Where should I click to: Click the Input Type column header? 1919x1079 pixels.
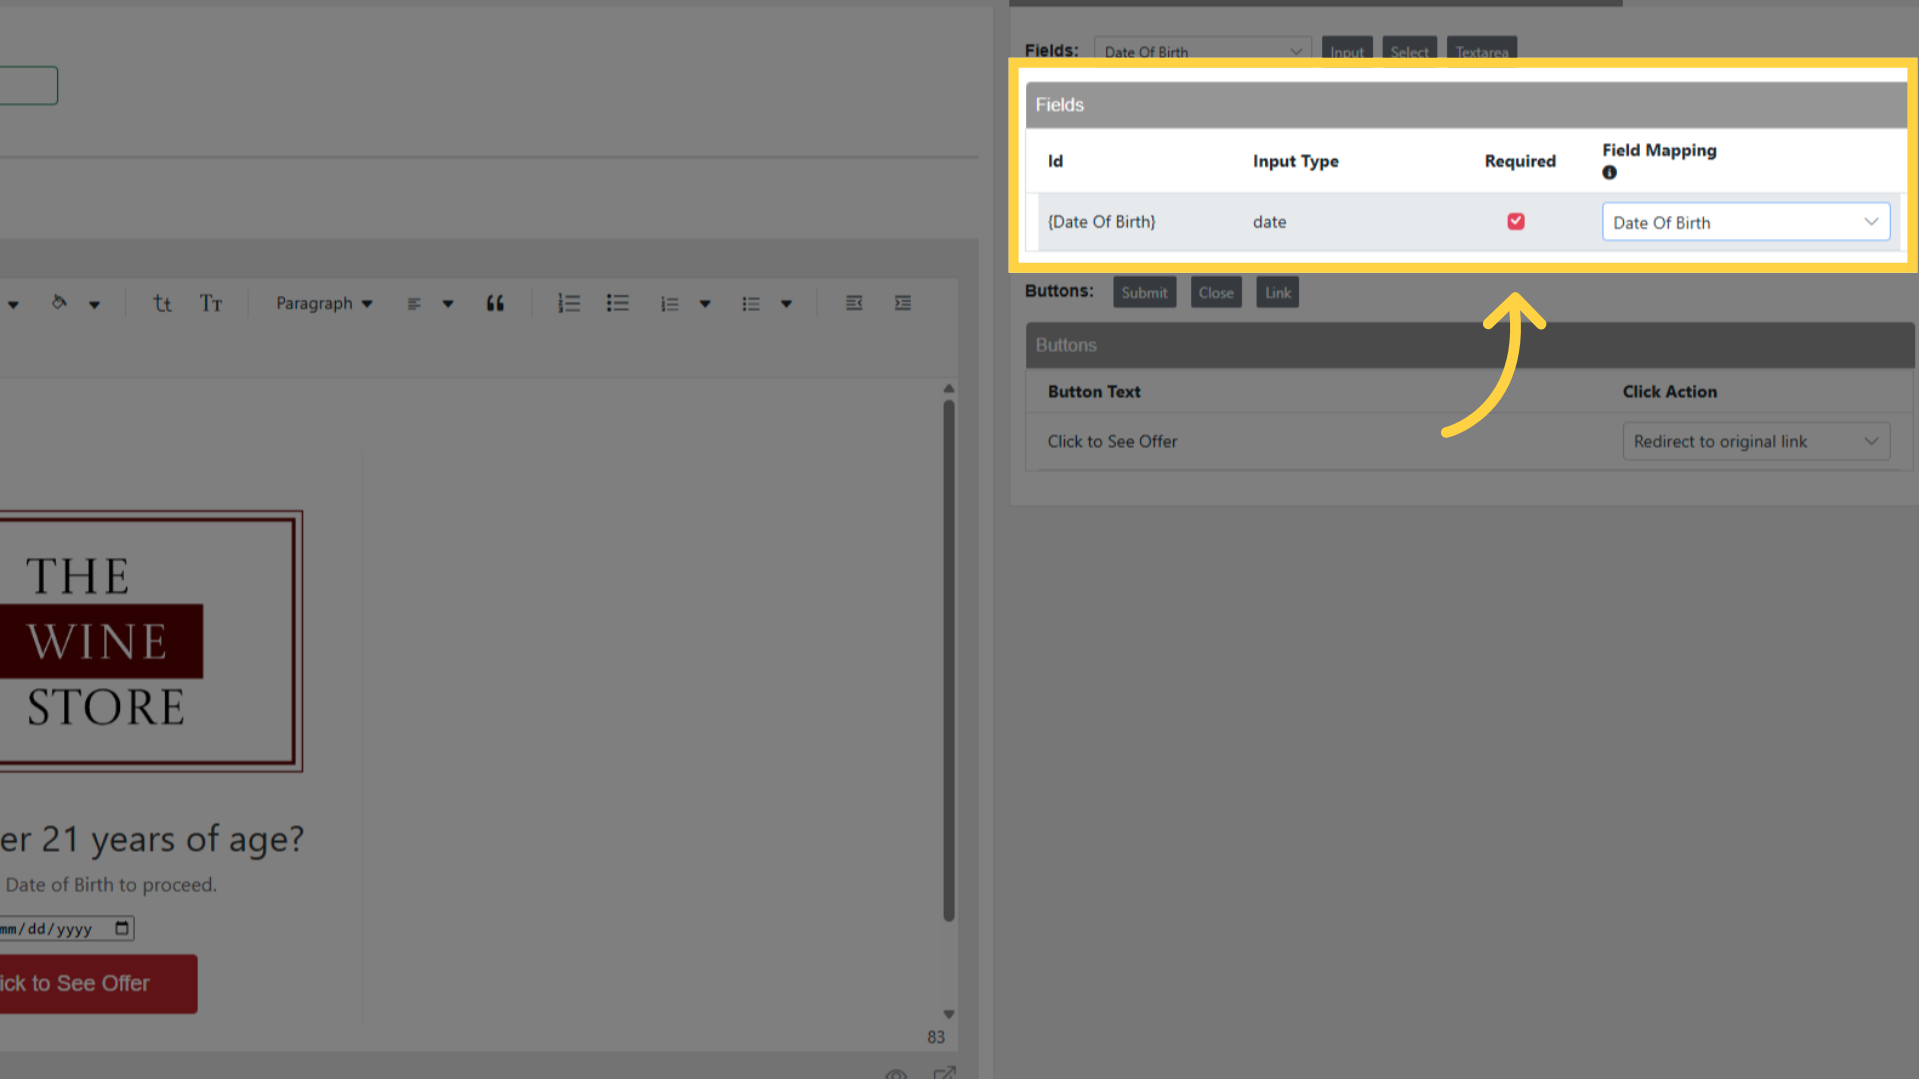(1295, 161)
